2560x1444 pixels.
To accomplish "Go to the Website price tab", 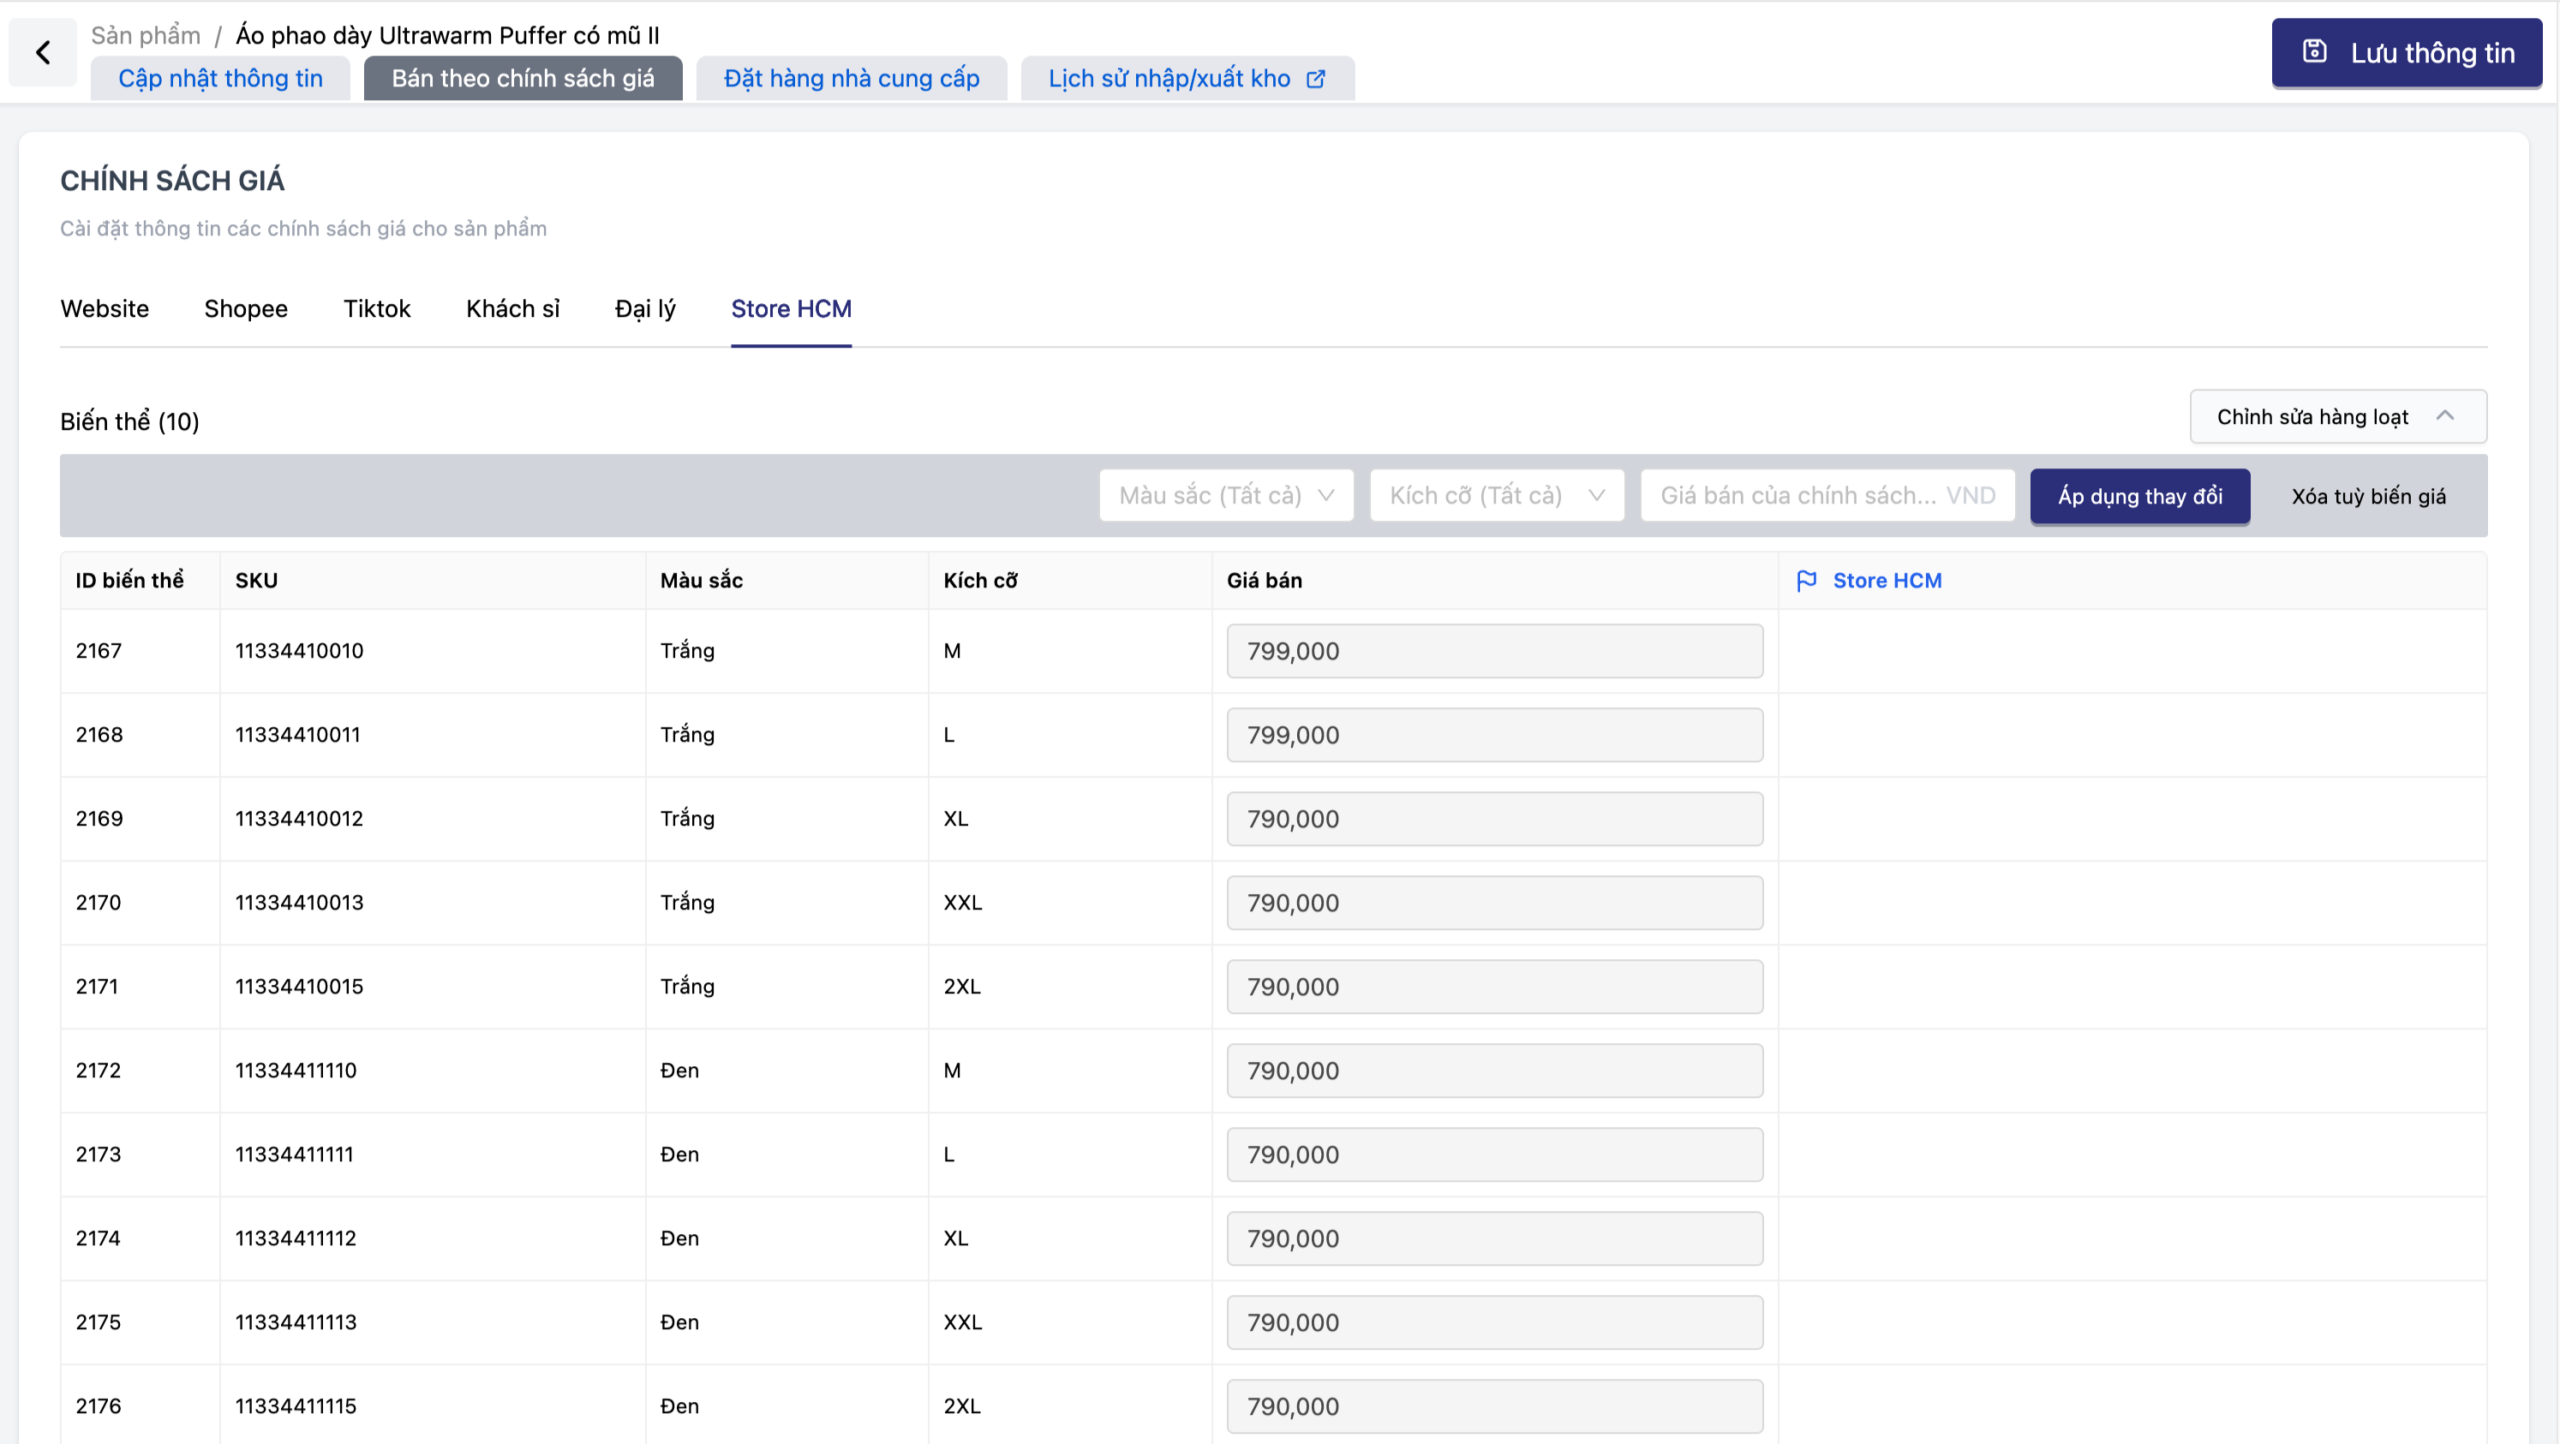I will tap(104, 309).
